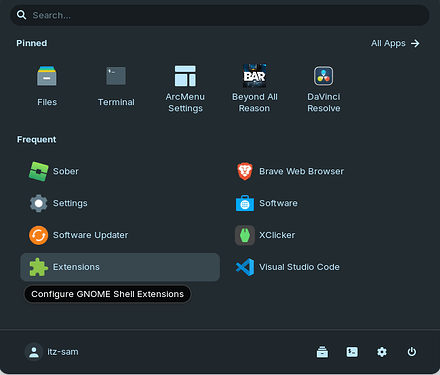The width and height of the screenshot is (440, 375).
Task: Select the highlighted Extensions entry
Action: [120, 267]
